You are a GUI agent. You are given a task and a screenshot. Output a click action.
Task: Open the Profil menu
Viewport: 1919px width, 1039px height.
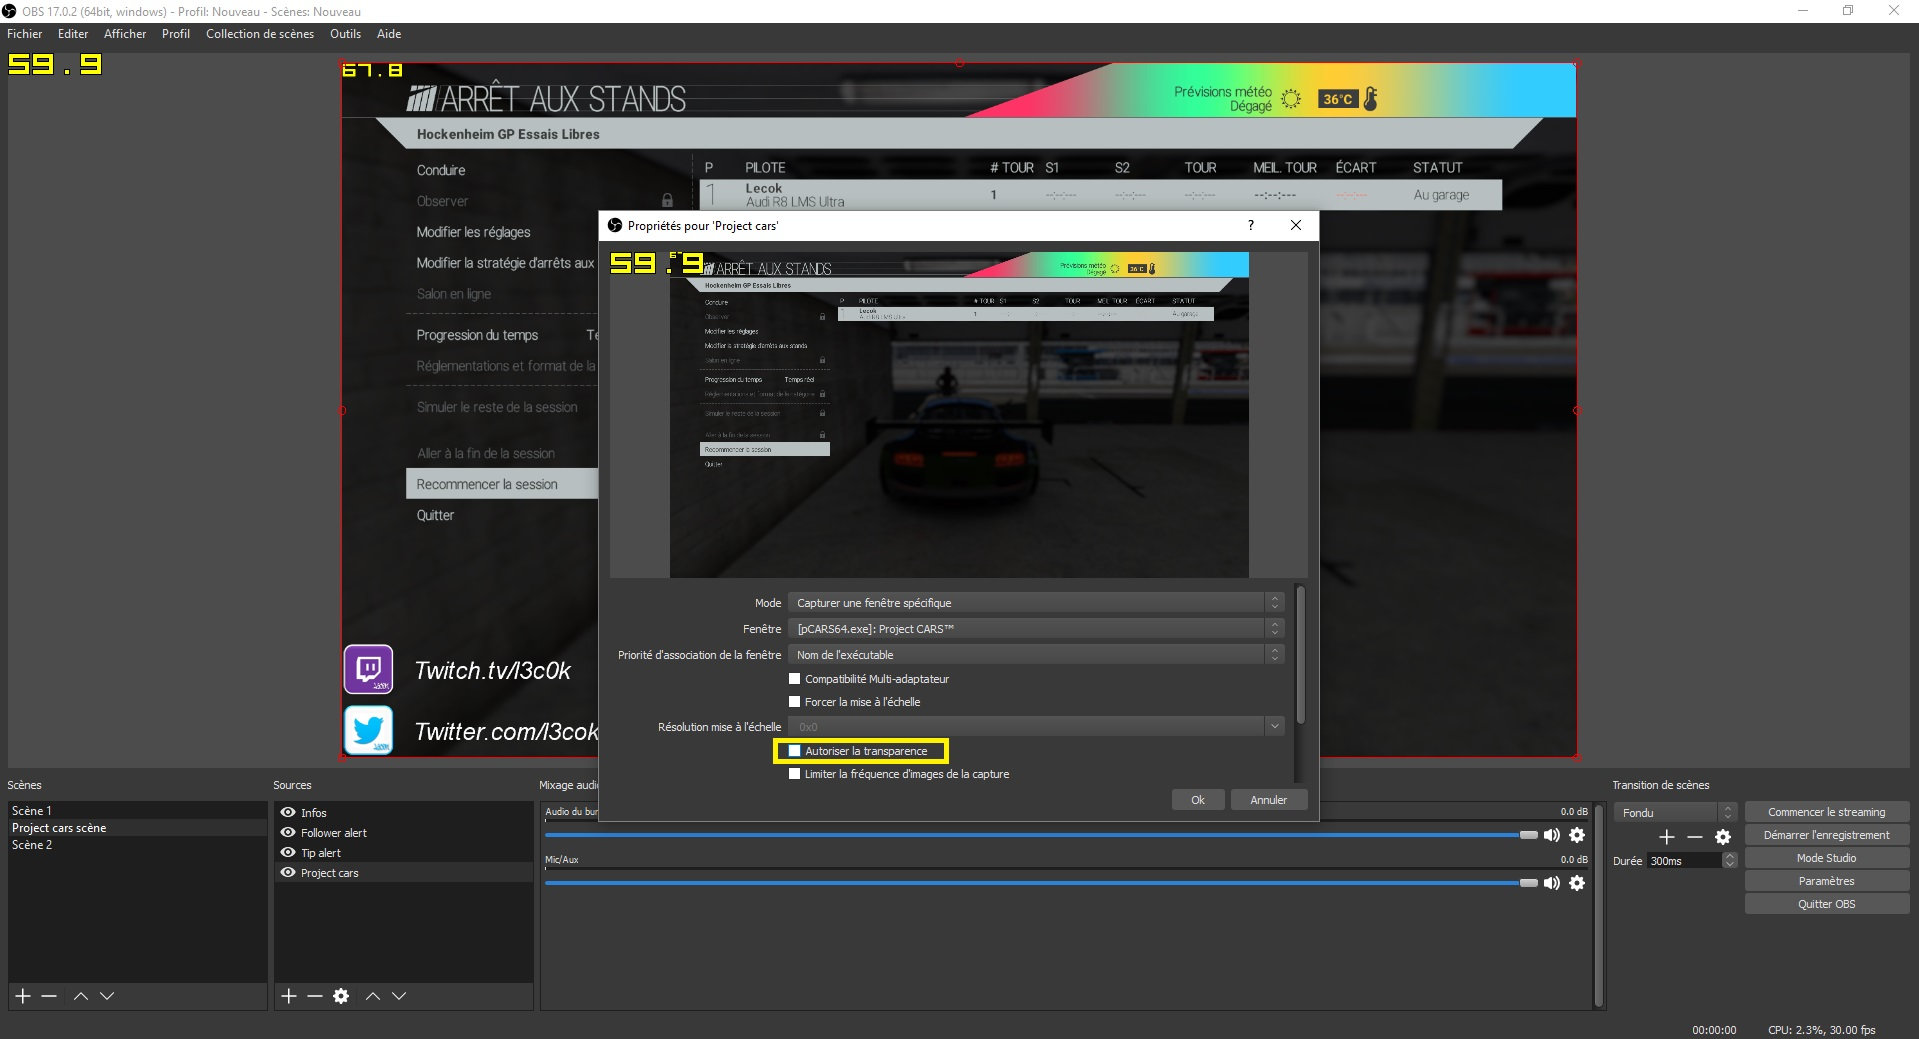[176, 34]
